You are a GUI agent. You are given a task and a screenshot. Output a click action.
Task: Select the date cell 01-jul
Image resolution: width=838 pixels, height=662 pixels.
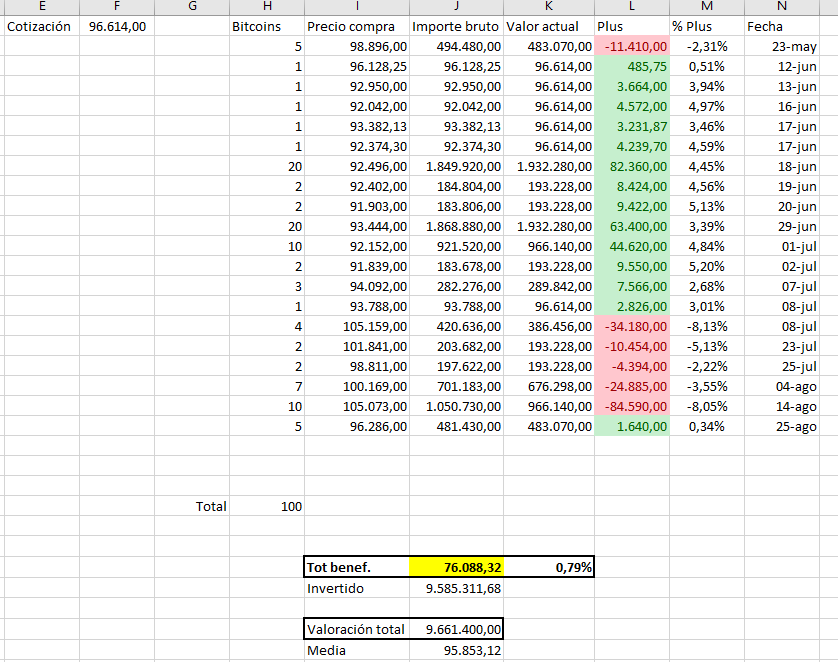pos(781,246)
